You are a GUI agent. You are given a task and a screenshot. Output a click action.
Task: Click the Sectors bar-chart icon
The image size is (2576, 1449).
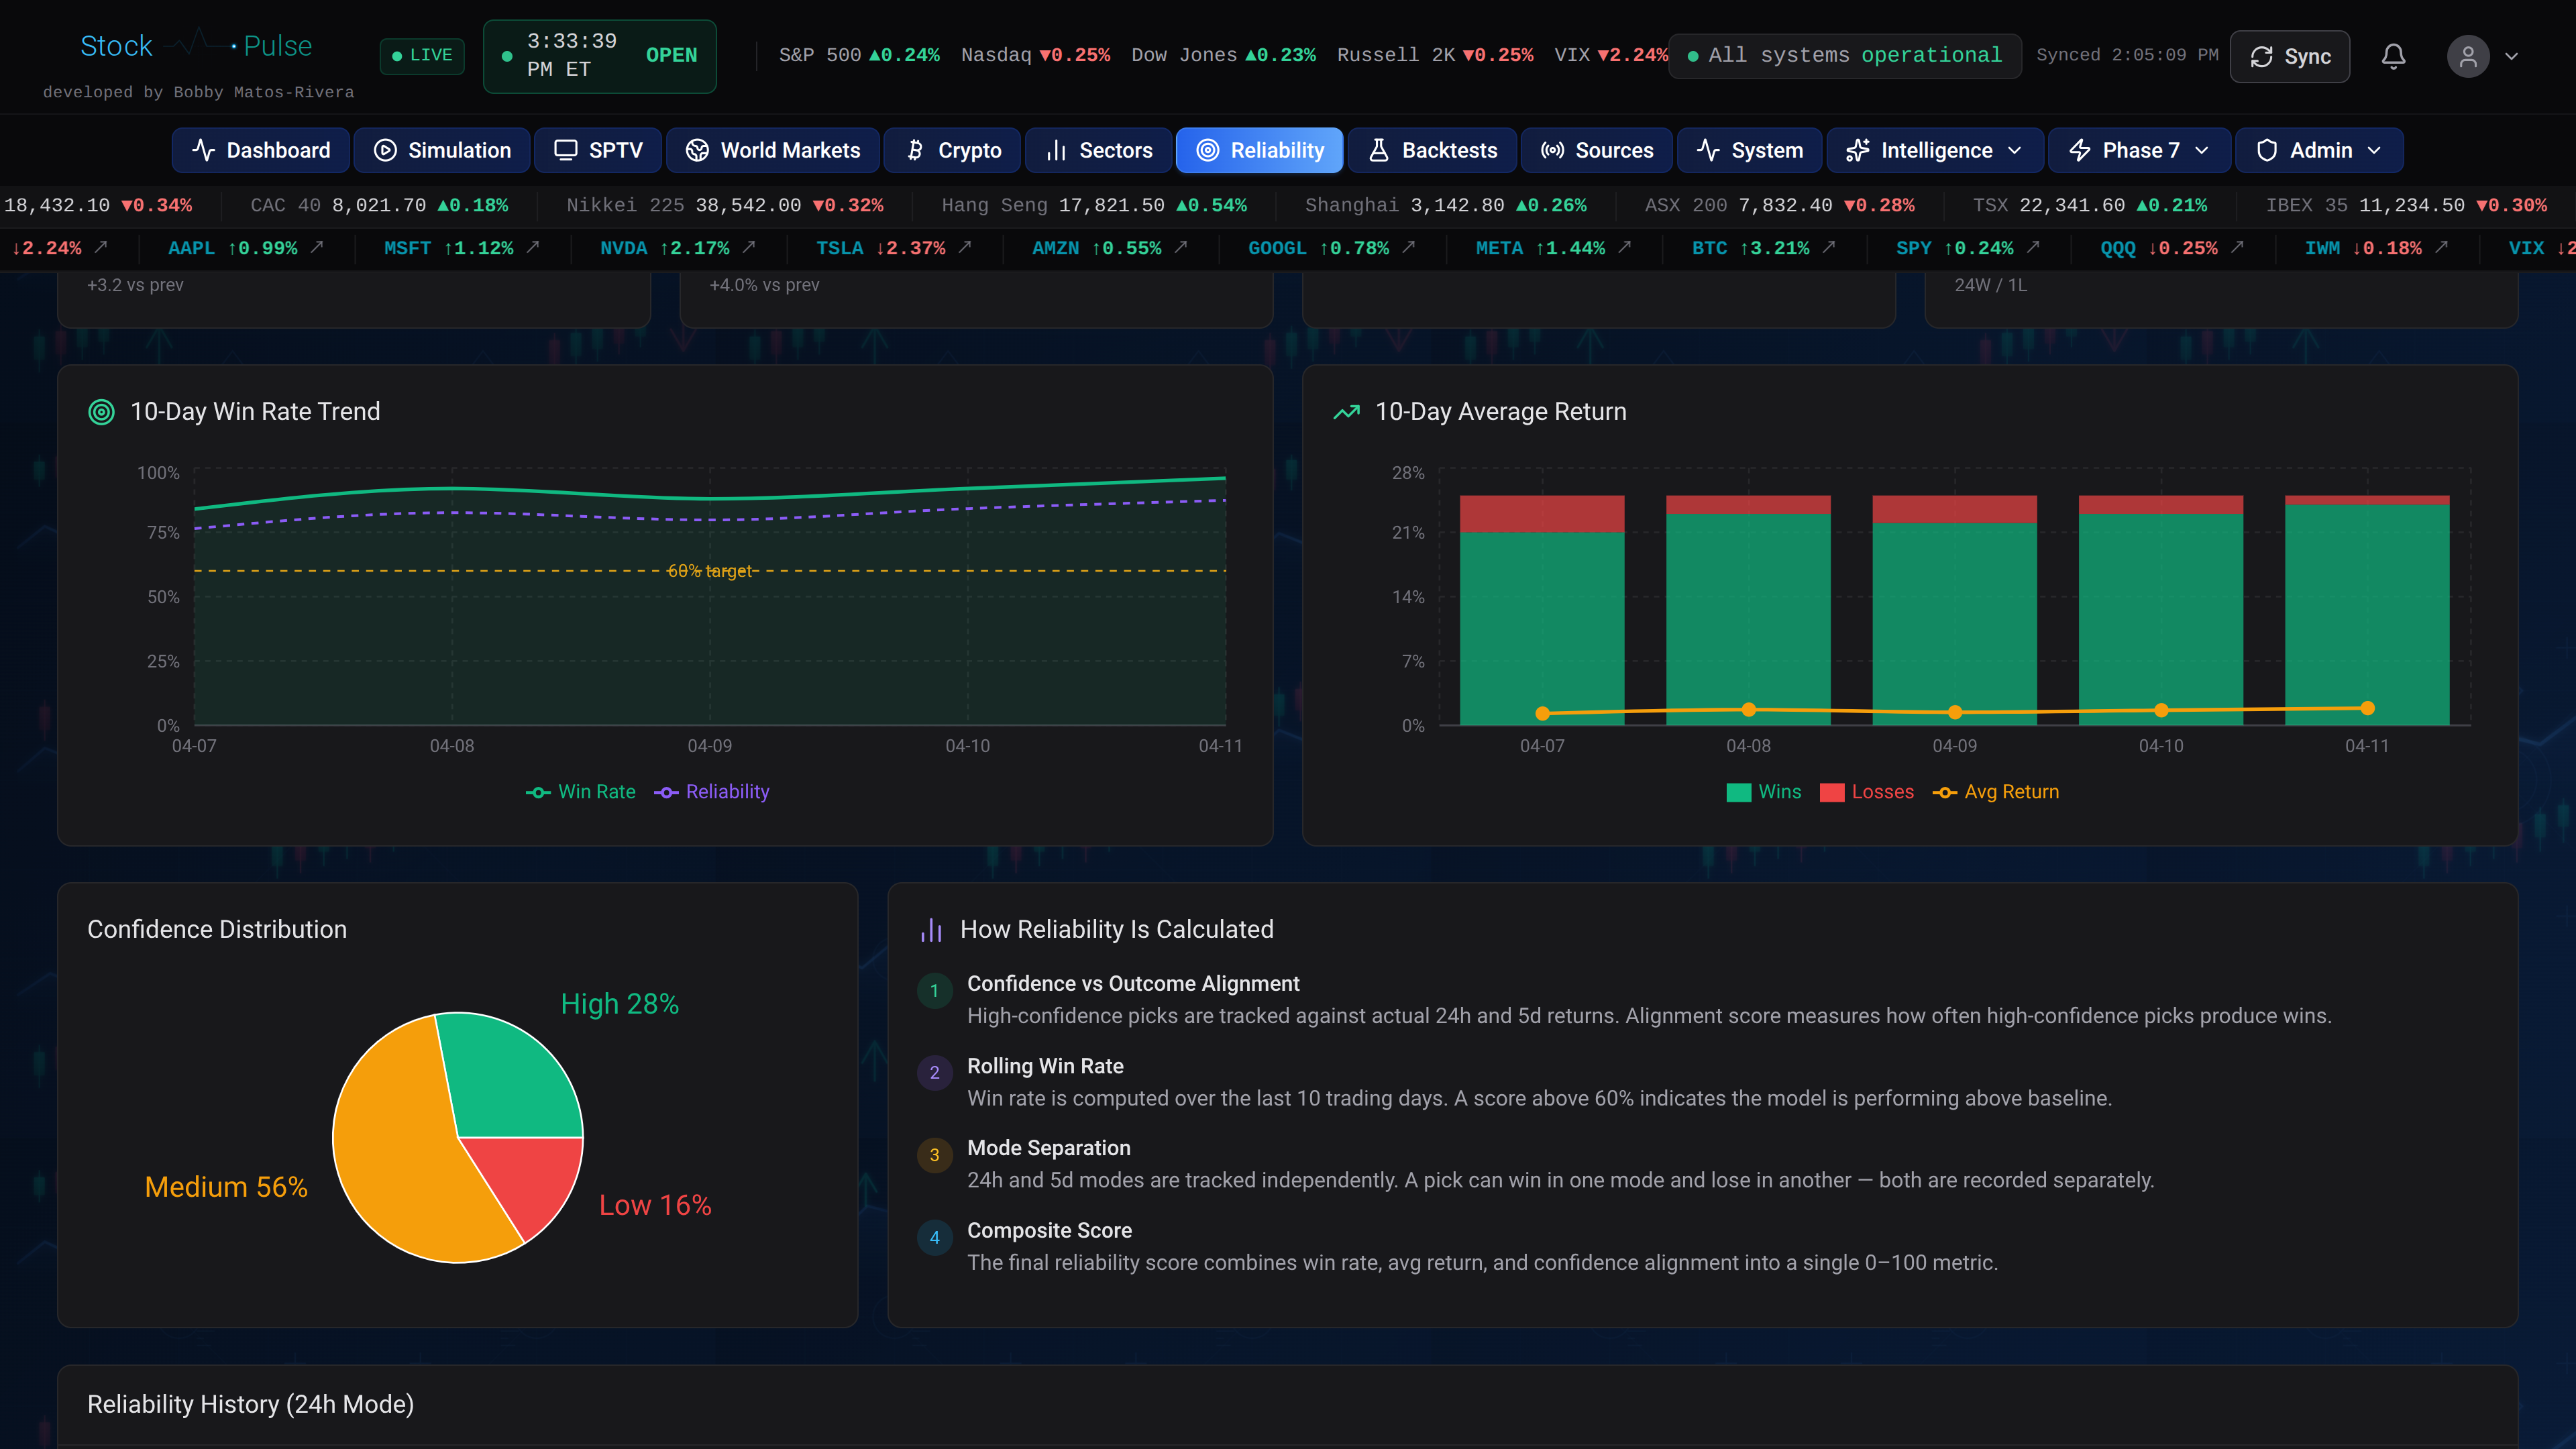click(1057, 150)
